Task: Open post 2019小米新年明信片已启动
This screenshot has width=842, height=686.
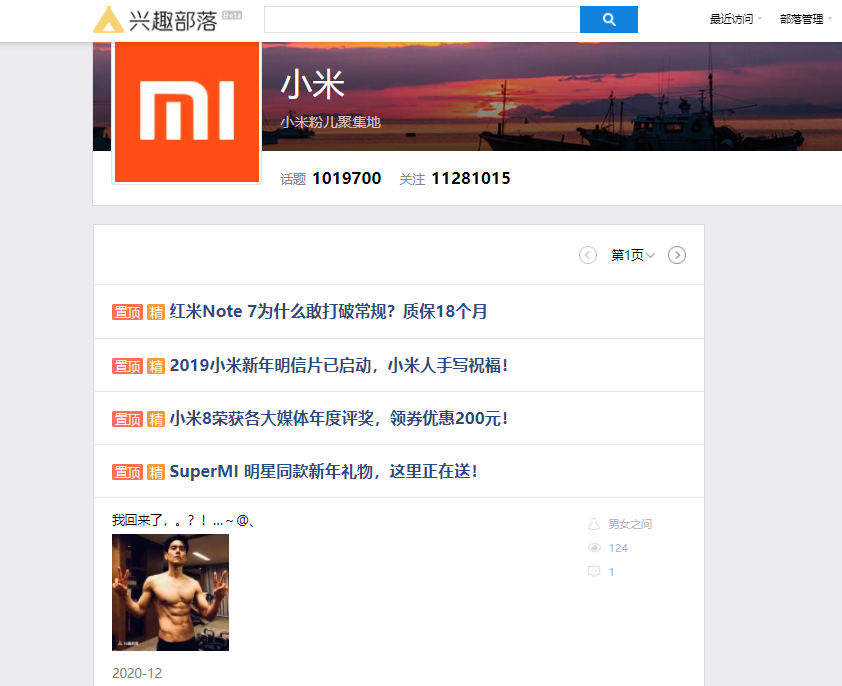Action: pos(338,365)
